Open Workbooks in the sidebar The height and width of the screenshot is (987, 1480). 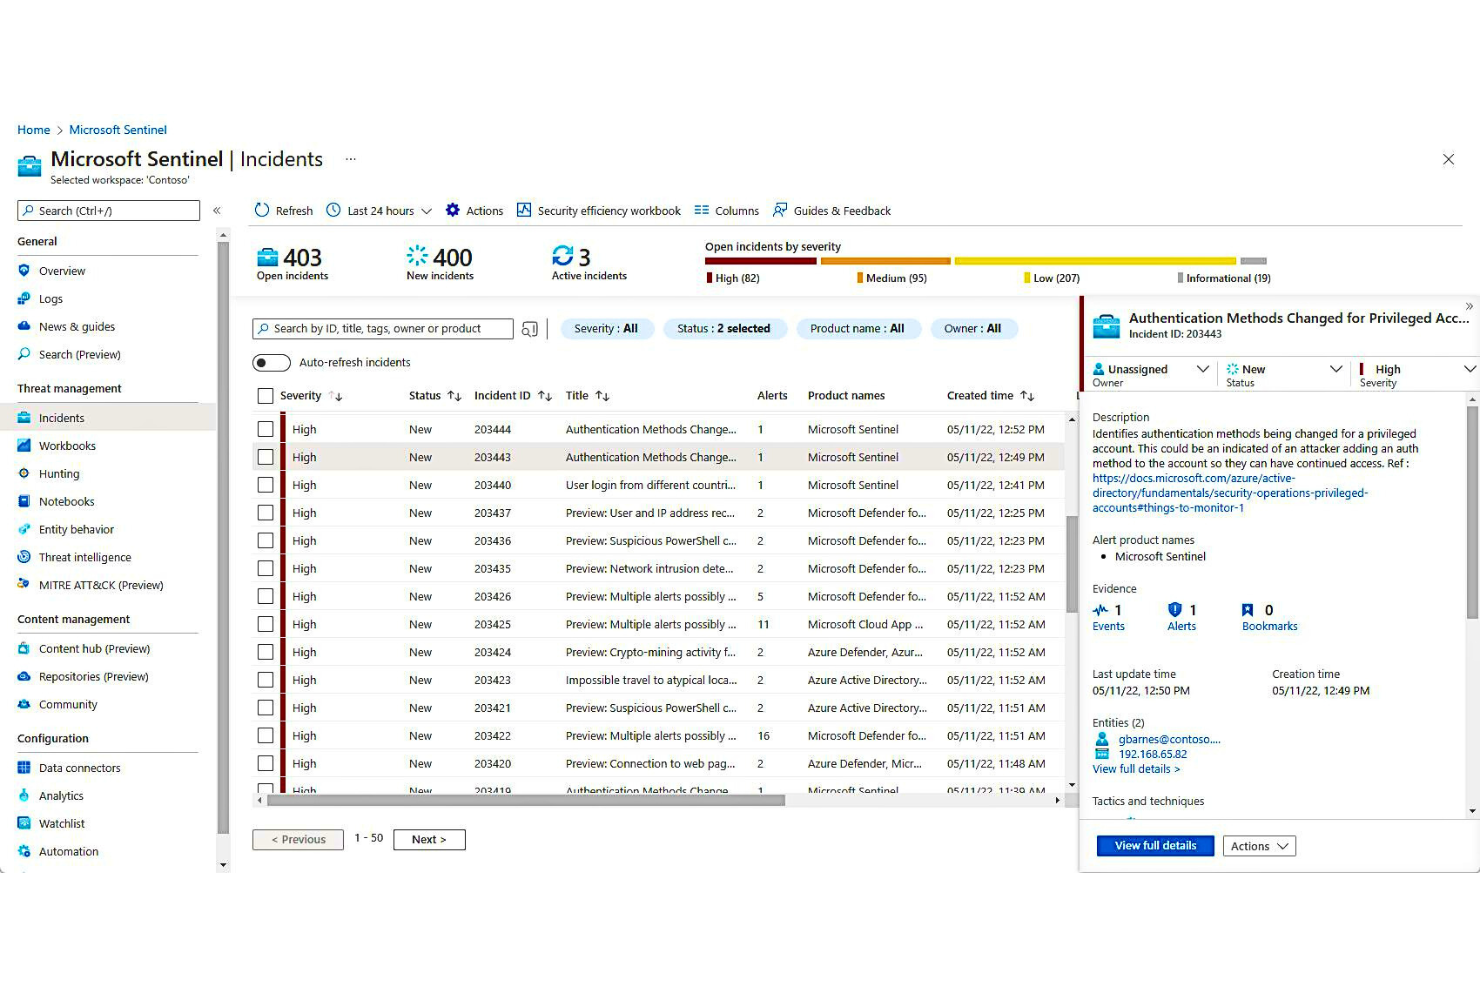click(67, 446)
